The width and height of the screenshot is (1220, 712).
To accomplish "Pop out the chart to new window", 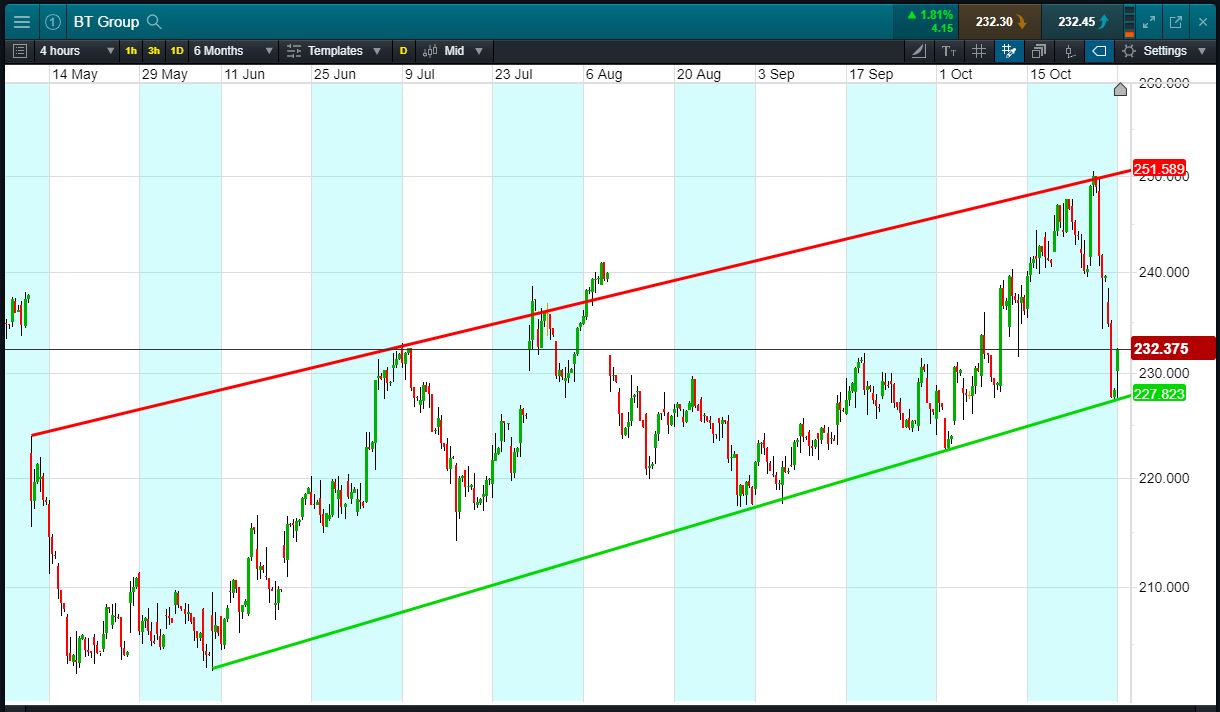I will [1176, 21].
